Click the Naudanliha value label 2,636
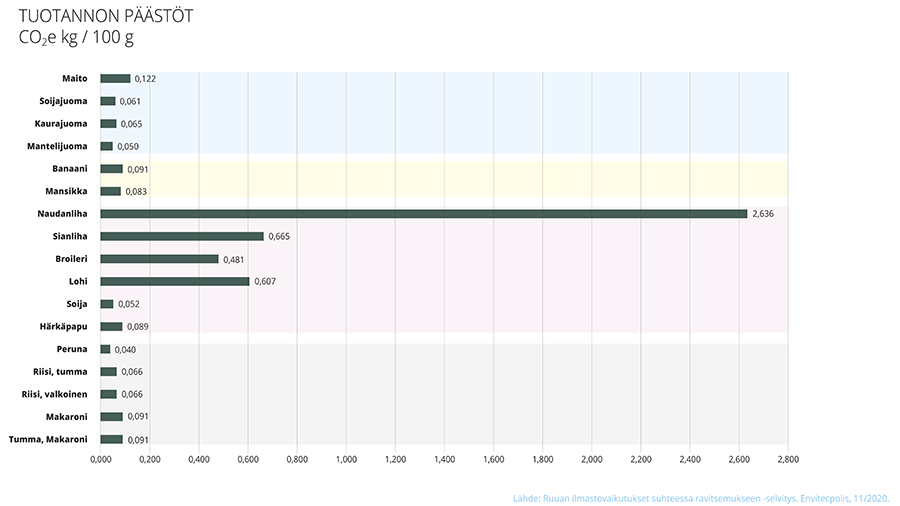The height and width of the screenshot is (506, 900). click(x=764, y=214)
